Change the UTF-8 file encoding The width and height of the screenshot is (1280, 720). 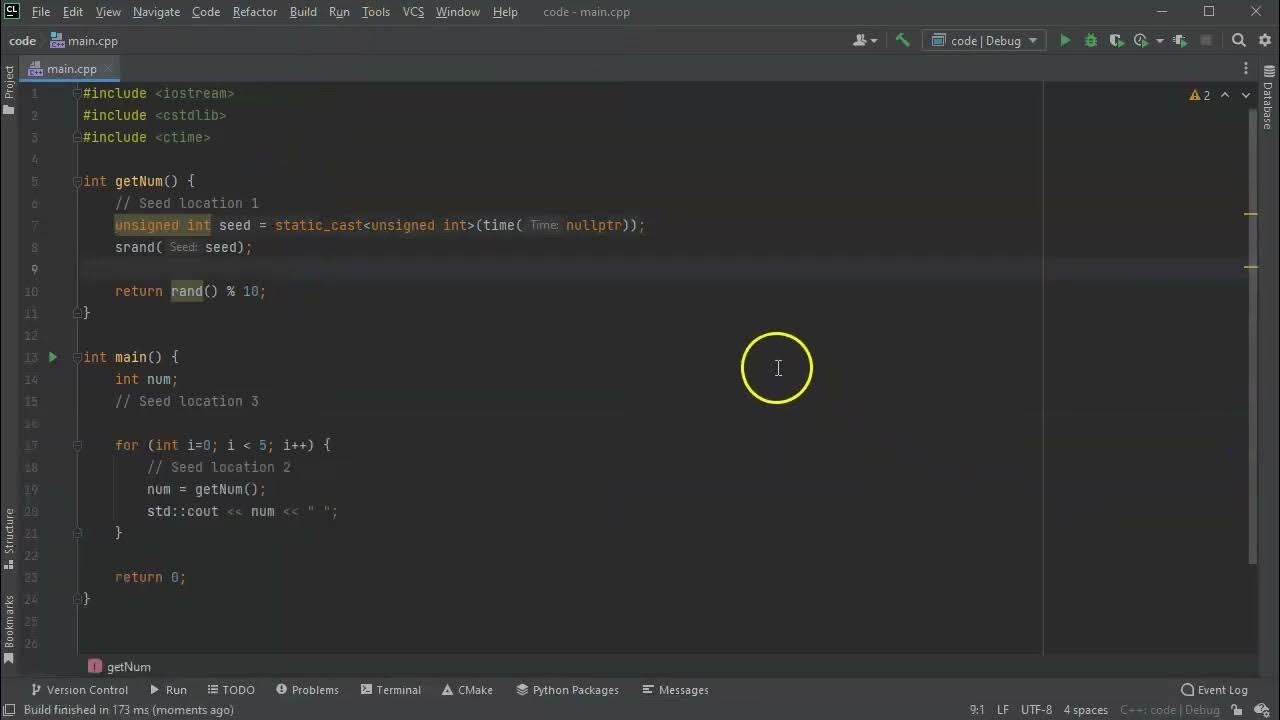(1036, 710)
